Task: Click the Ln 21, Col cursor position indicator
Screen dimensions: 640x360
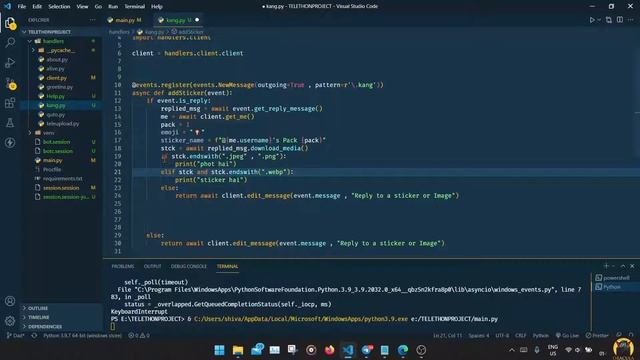Action: click(x=447, y=336)
